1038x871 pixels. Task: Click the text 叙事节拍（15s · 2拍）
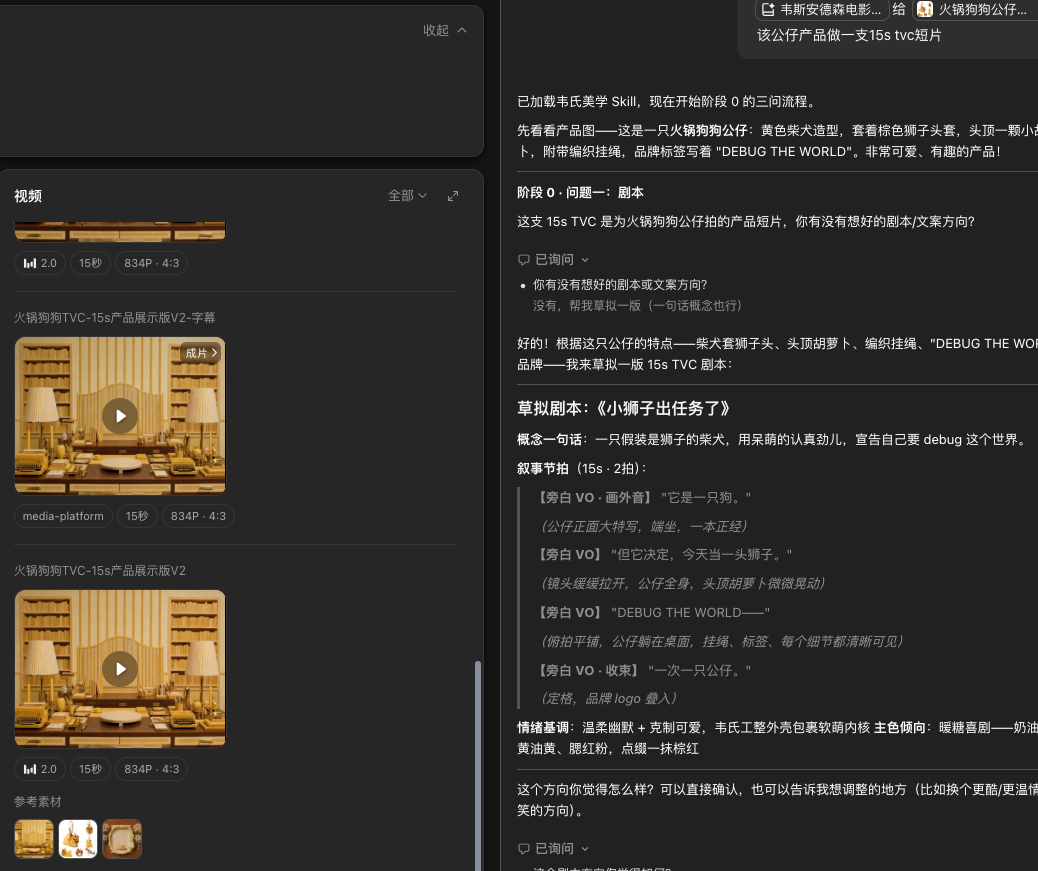click(582, 469)
